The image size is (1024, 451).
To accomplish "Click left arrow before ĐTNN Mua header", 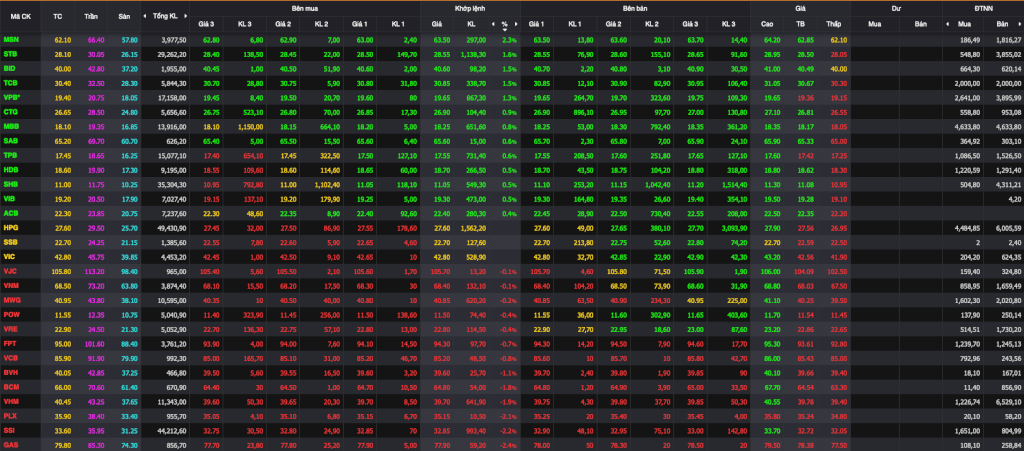I will pos(947,24).
